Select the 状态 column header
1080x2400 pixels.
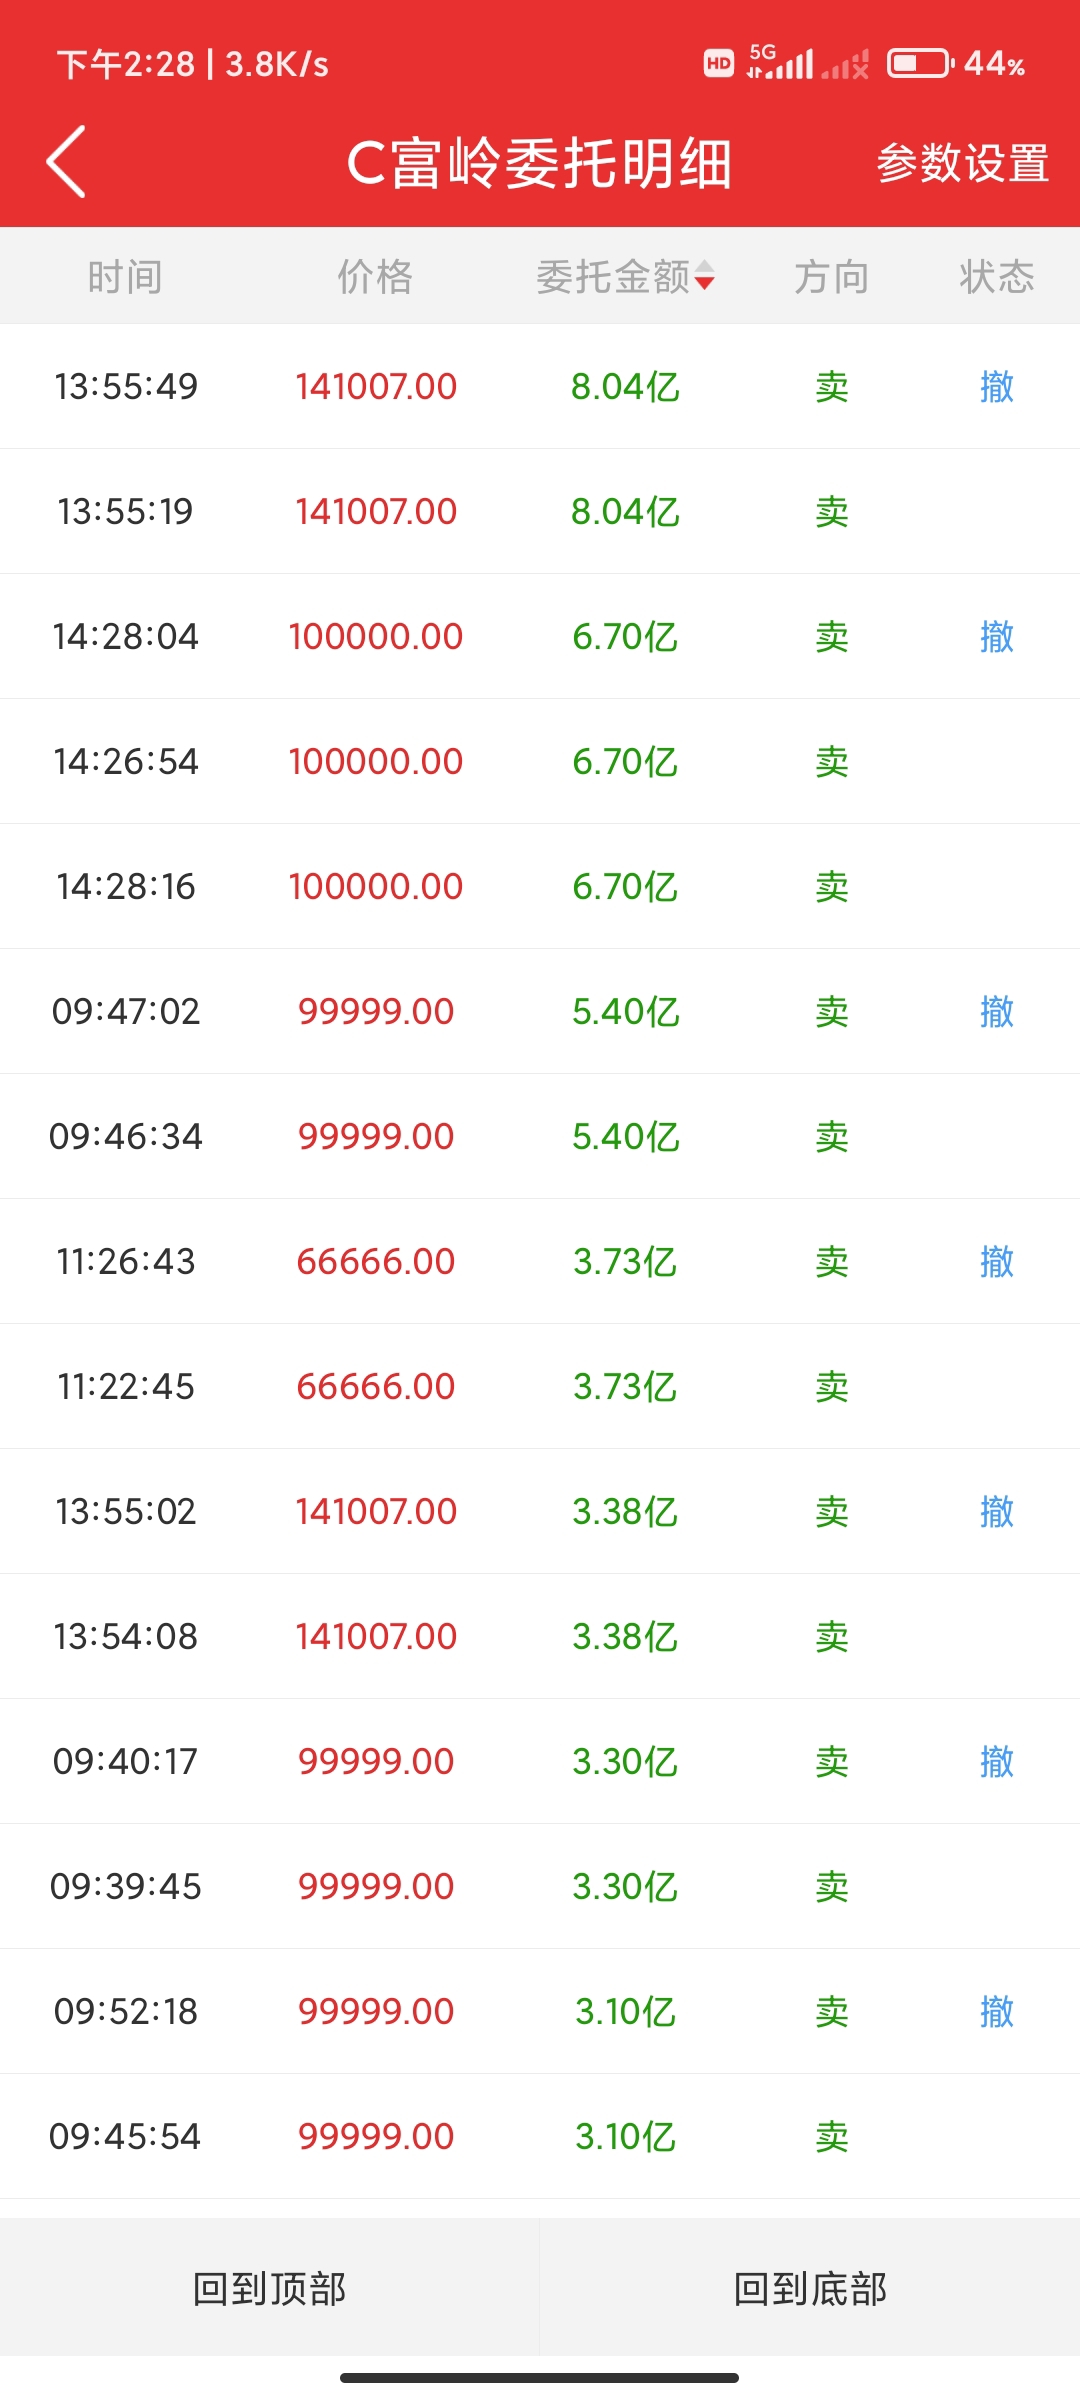coord(996,277)
